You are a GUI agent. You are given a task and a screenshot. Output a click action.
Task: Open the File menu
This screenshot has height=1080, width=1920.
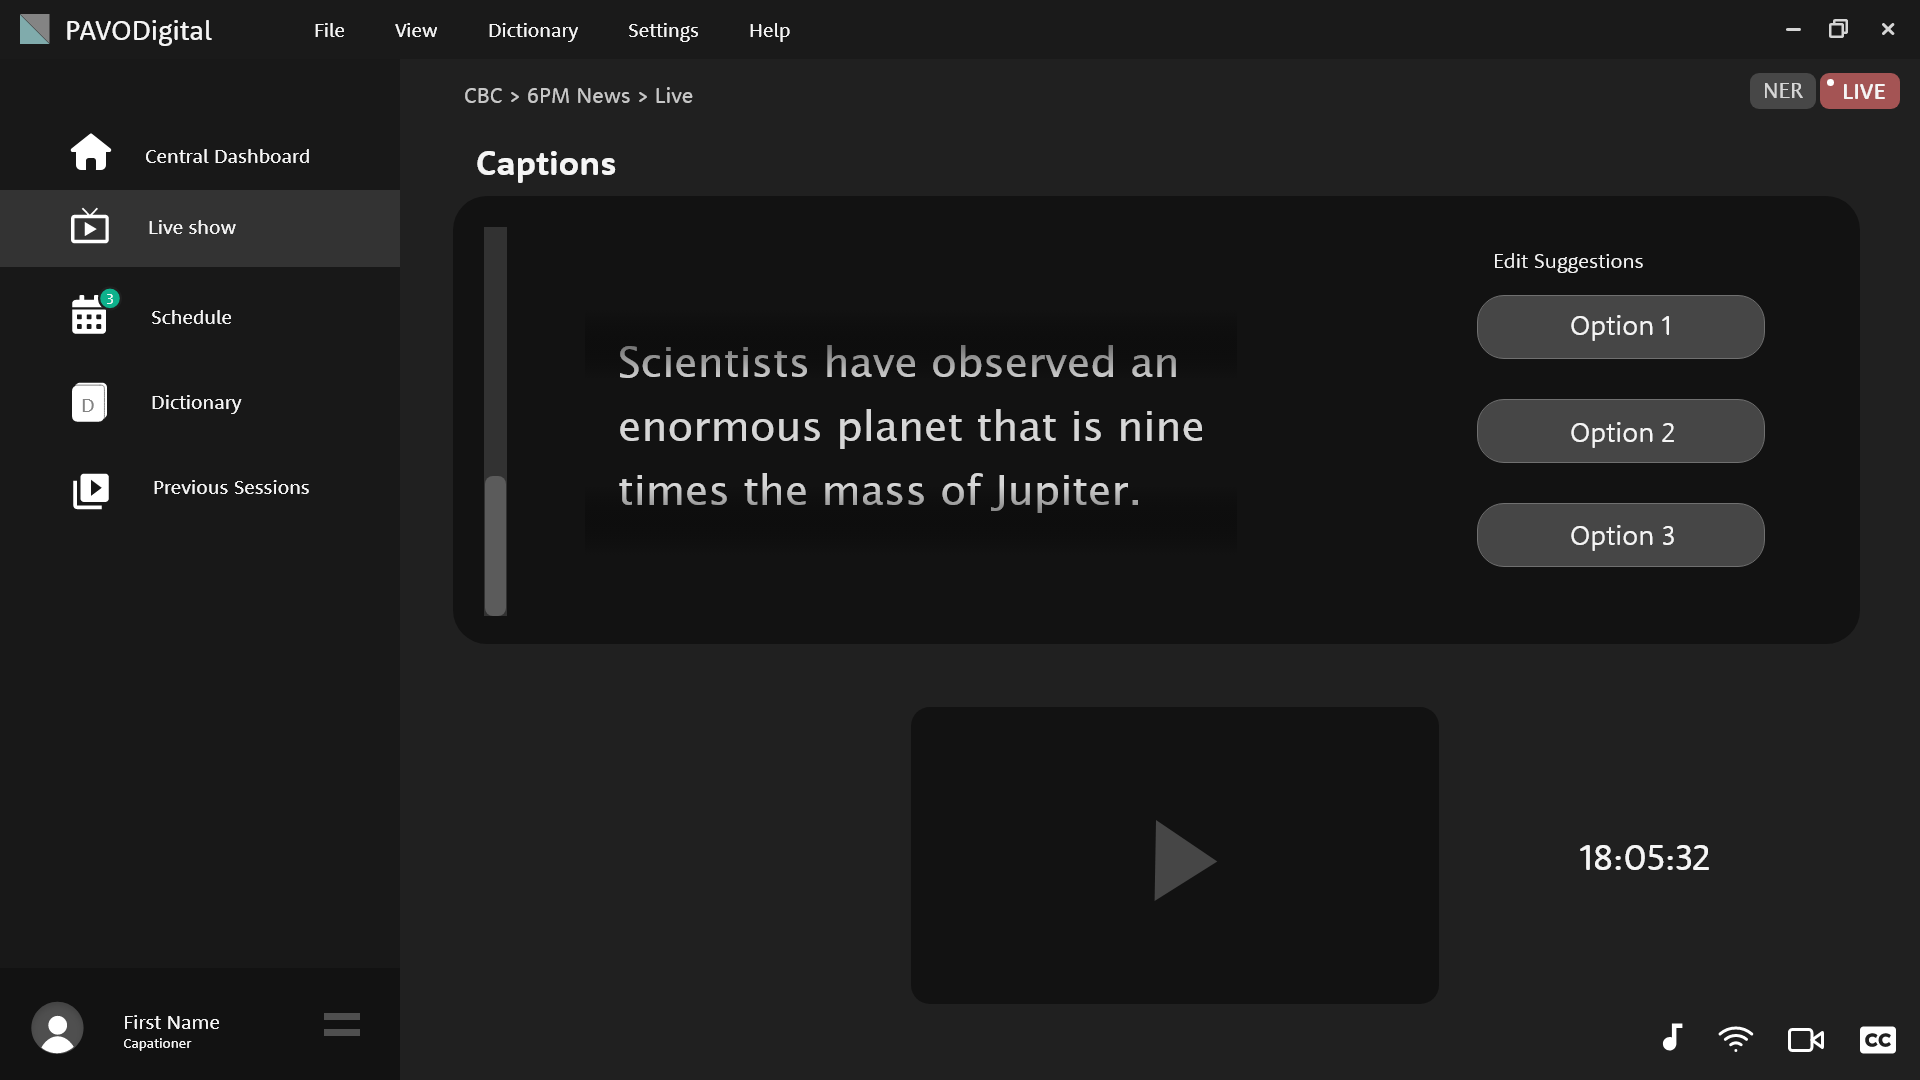329,30
